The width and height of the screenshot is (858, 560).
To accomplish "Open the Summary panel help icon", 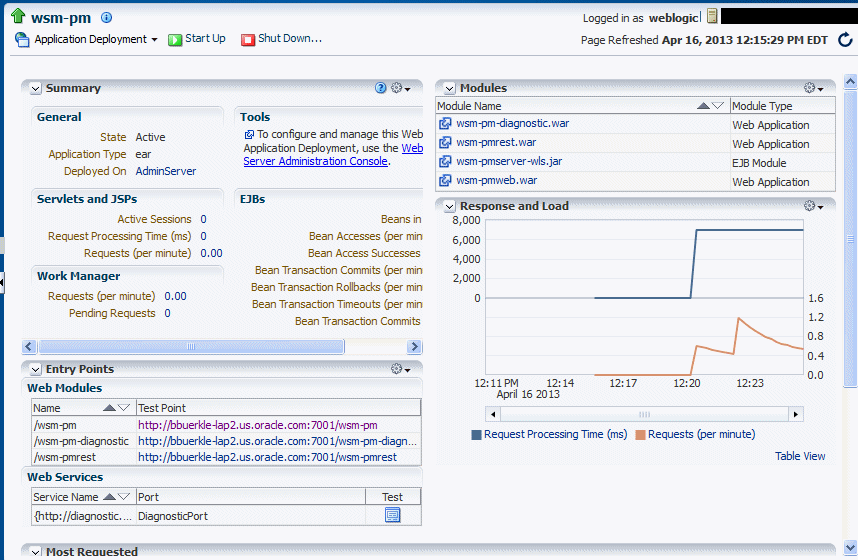I will 381,88.
